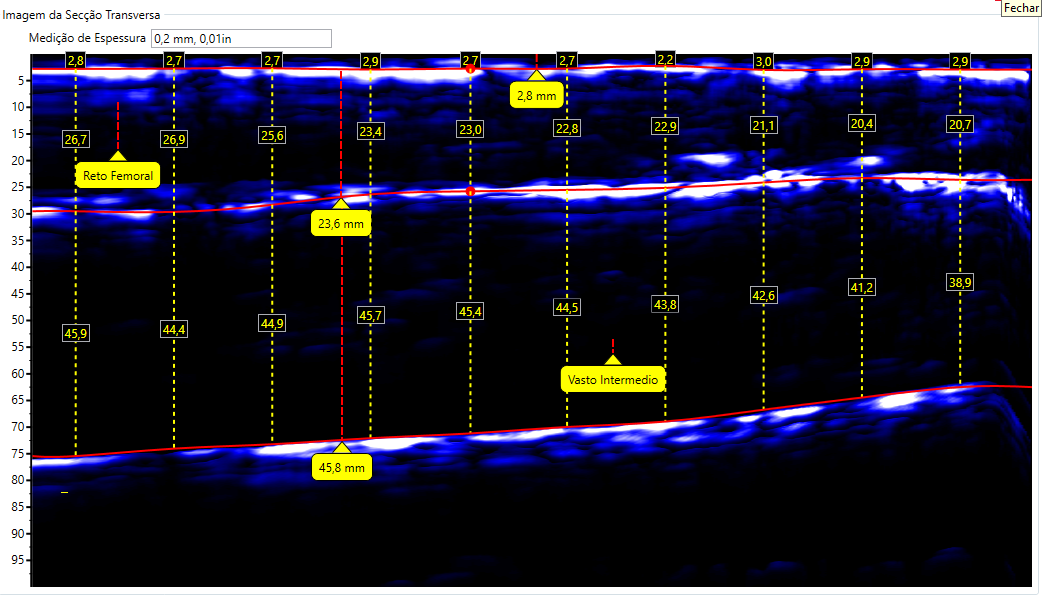Select the 20,7 measurement value
Image resolution: width=1042 pixels, height=597 pixels.
pyautogui.click(x=960, y=125)
